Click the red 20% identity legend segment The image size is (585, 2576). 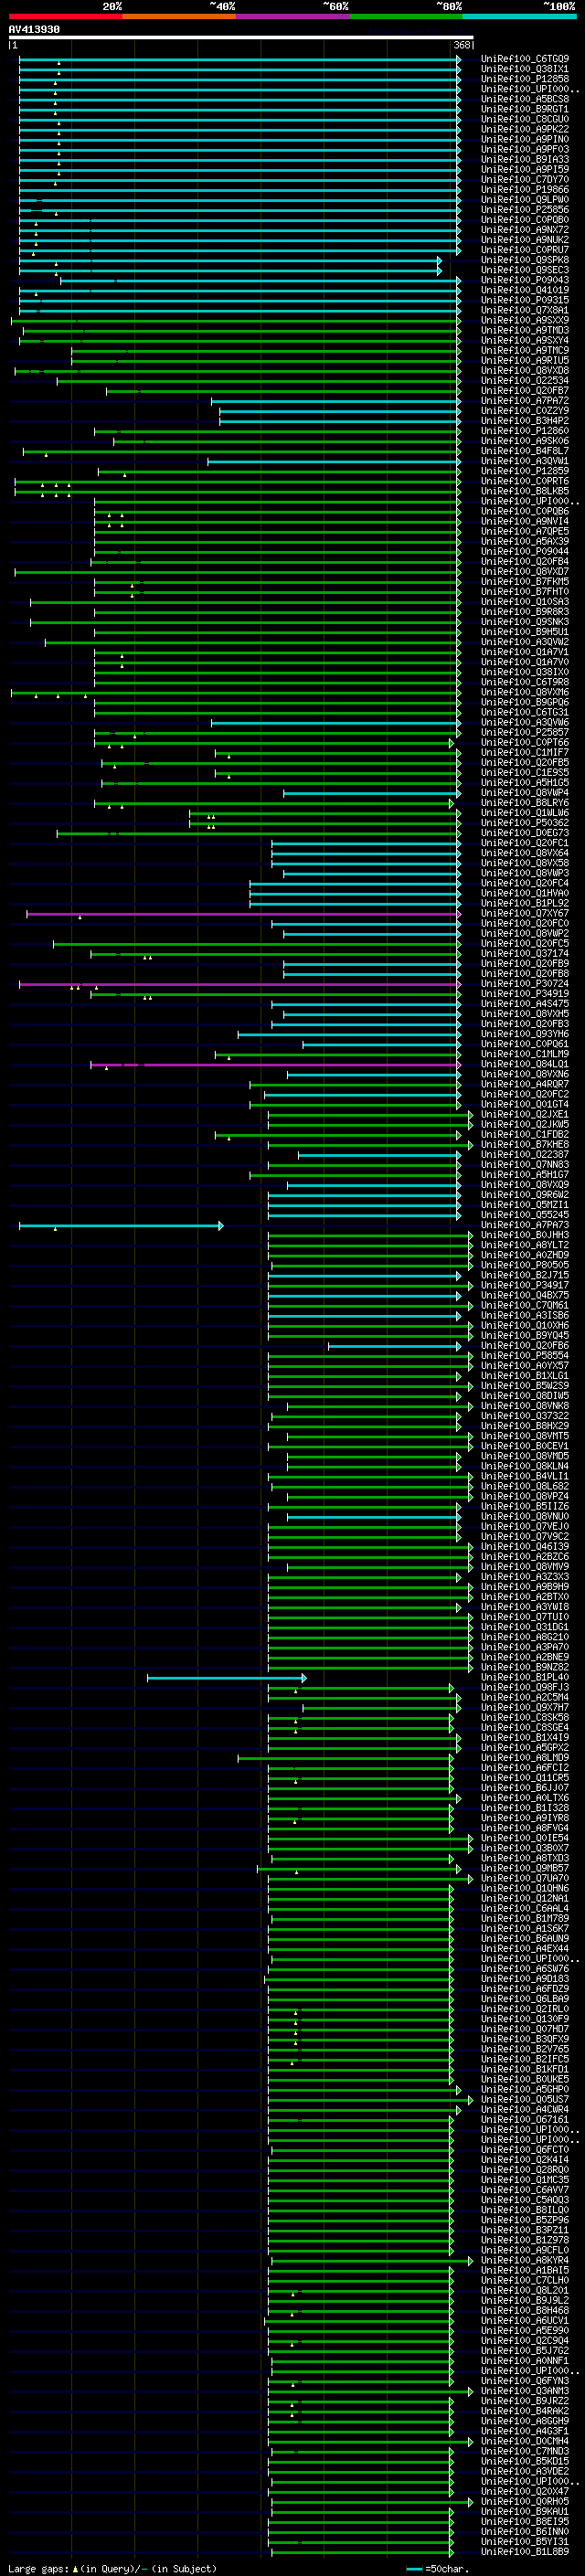click(65, 16)
